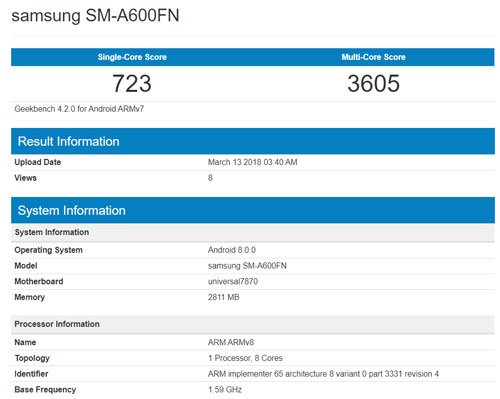Viewport: 500px width, 399px height.
Task: Click the Processor Information subheader
Action: point(253,324)
